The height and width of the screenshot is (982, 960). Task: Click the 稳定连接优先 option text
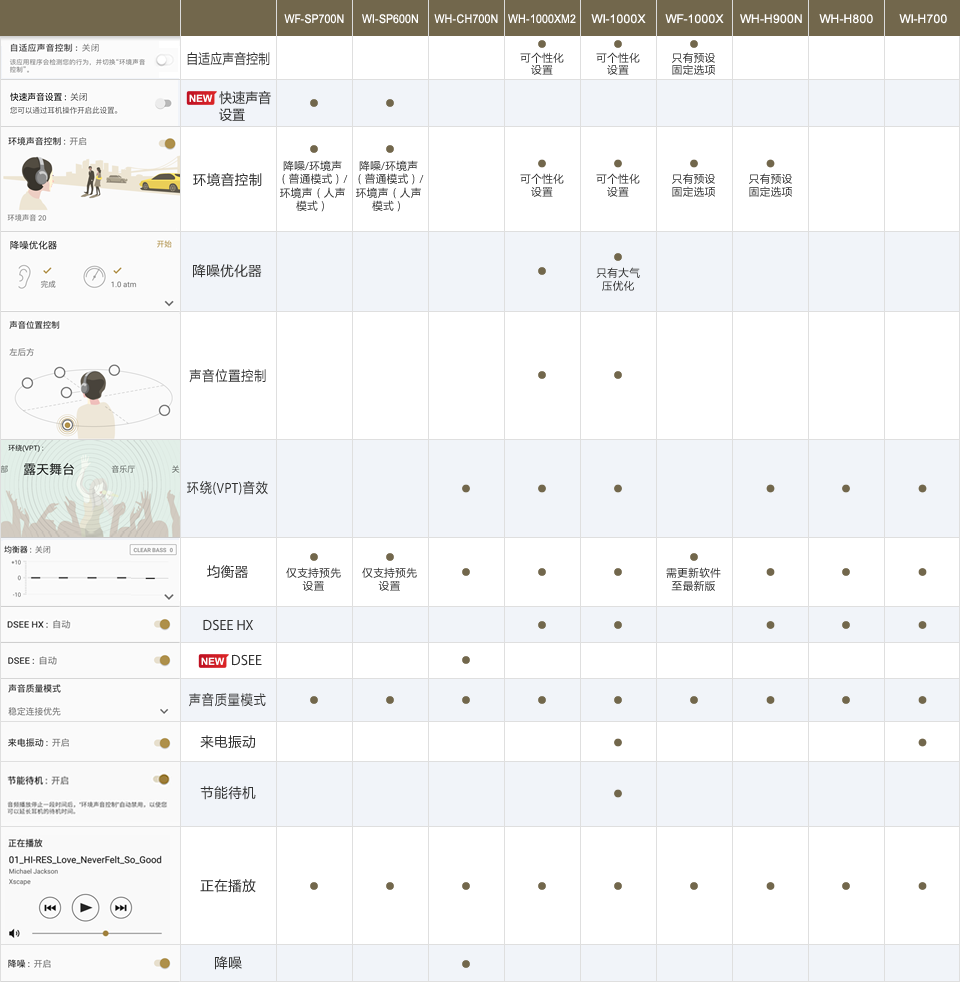(34, 711)
